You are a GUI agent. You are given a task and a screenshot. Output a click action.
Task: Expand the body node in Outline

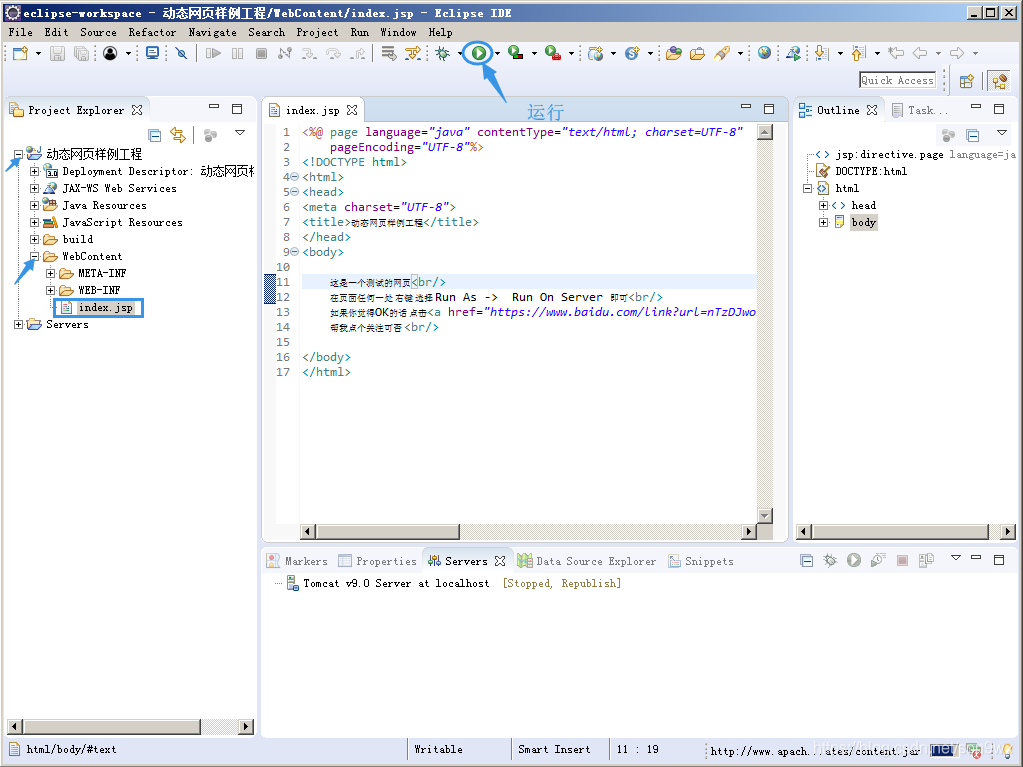(x=823, y=222)
